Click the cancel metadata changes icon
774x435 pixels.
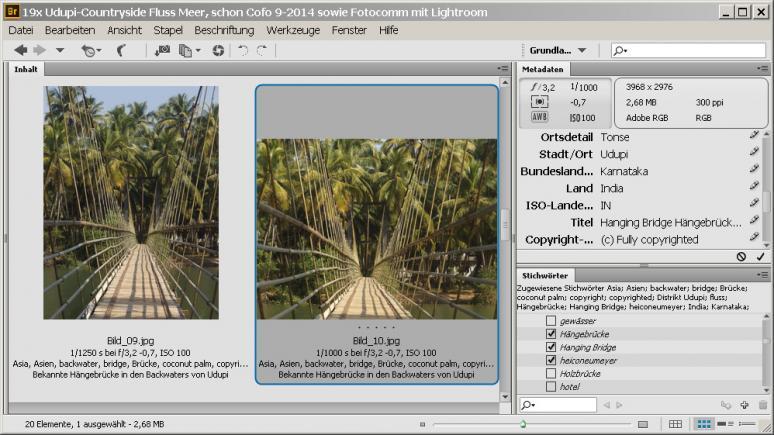point(741,257)
